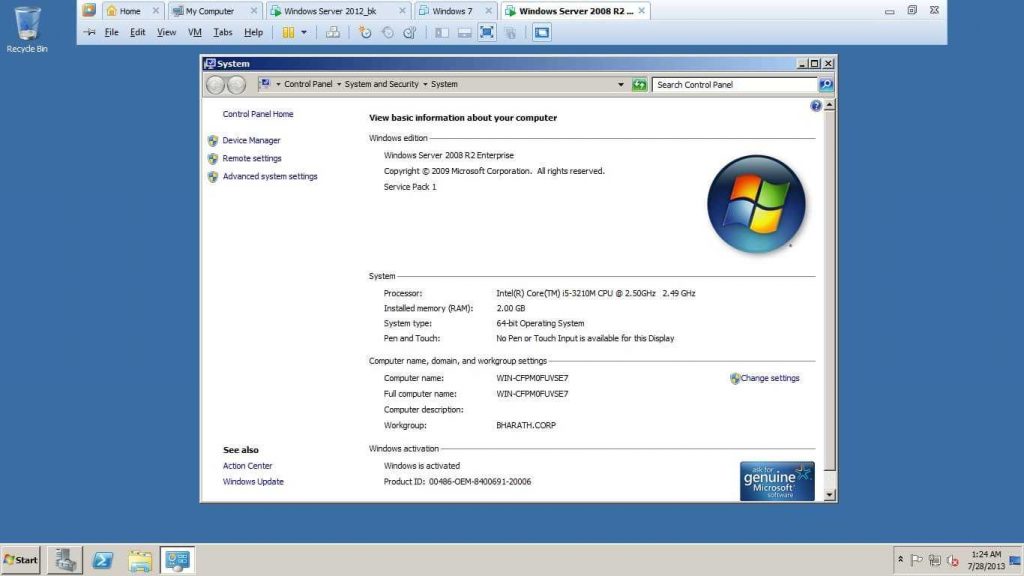Click the muted volume tray icon
The image size is (1024, 576).
(953, 560)
